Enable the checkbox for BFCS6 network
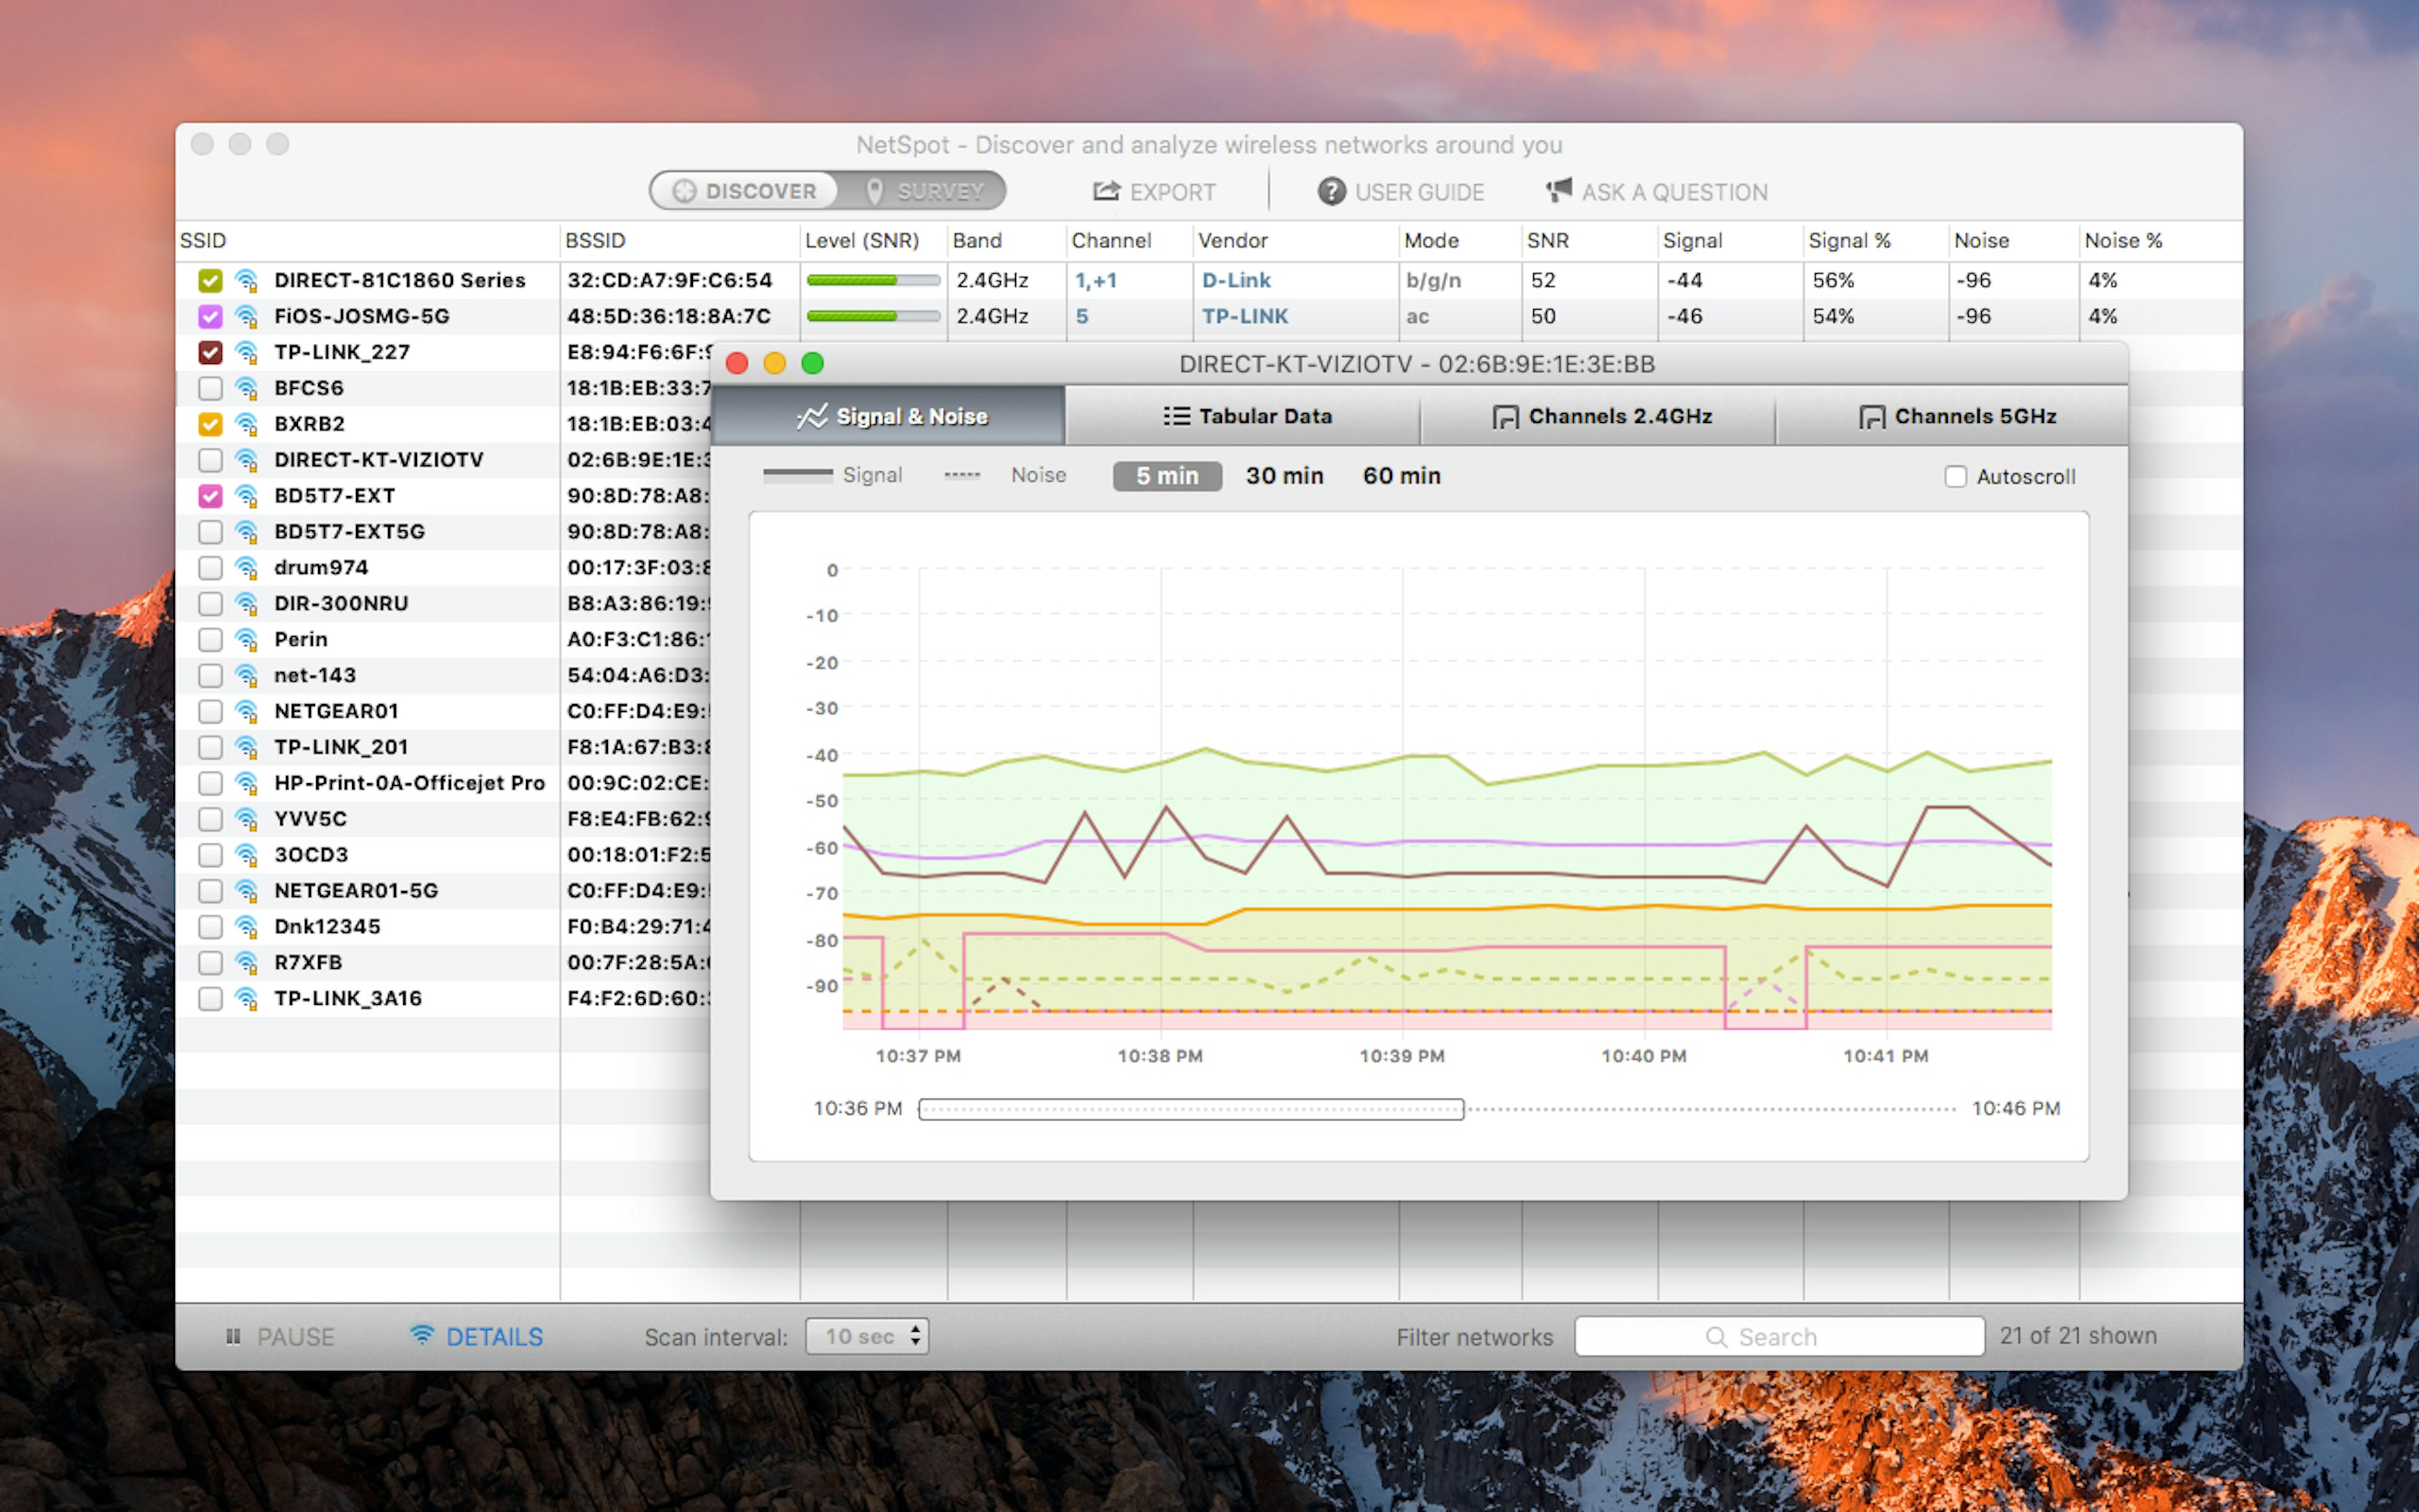 210,388
